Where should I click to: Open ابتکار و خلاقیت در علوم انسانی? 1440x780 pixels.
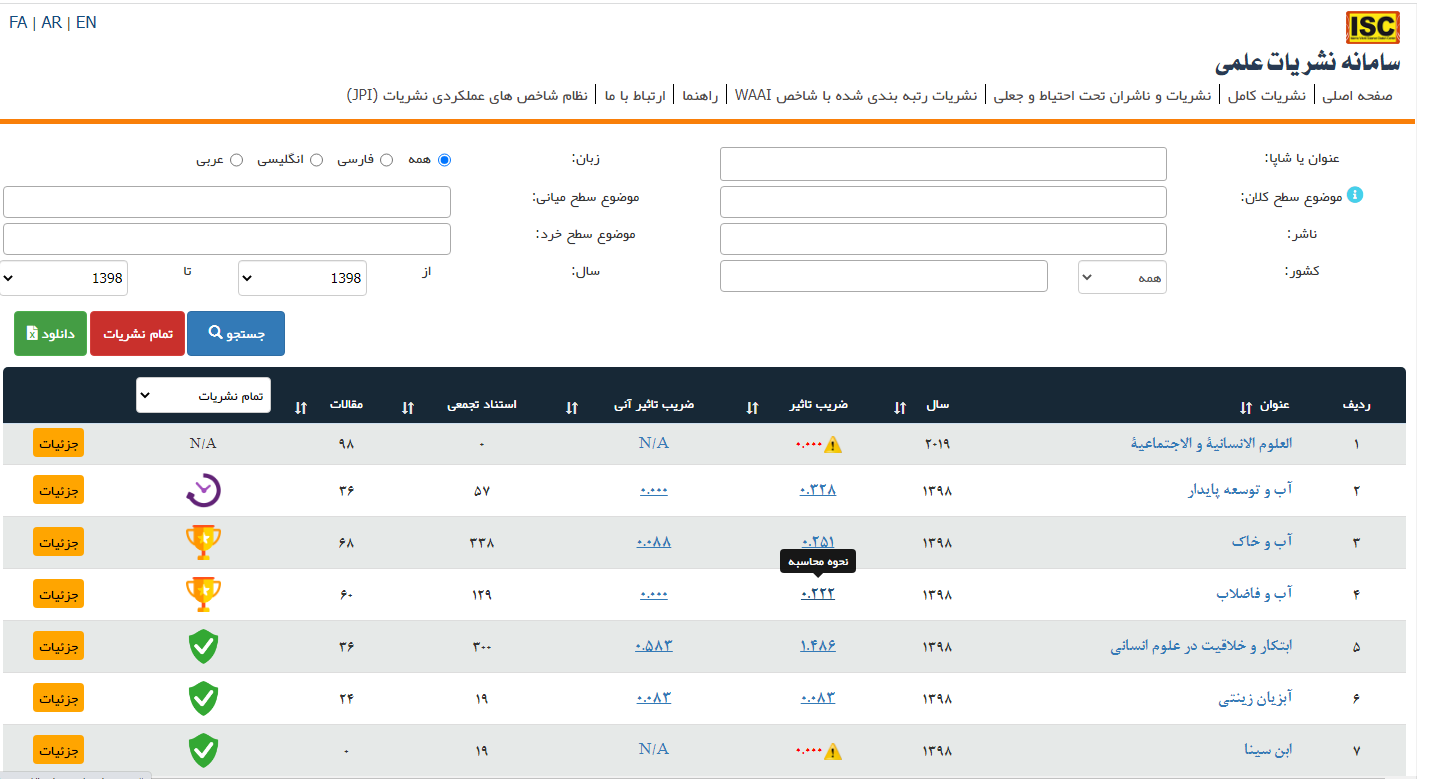click(x=1201, y=646)
